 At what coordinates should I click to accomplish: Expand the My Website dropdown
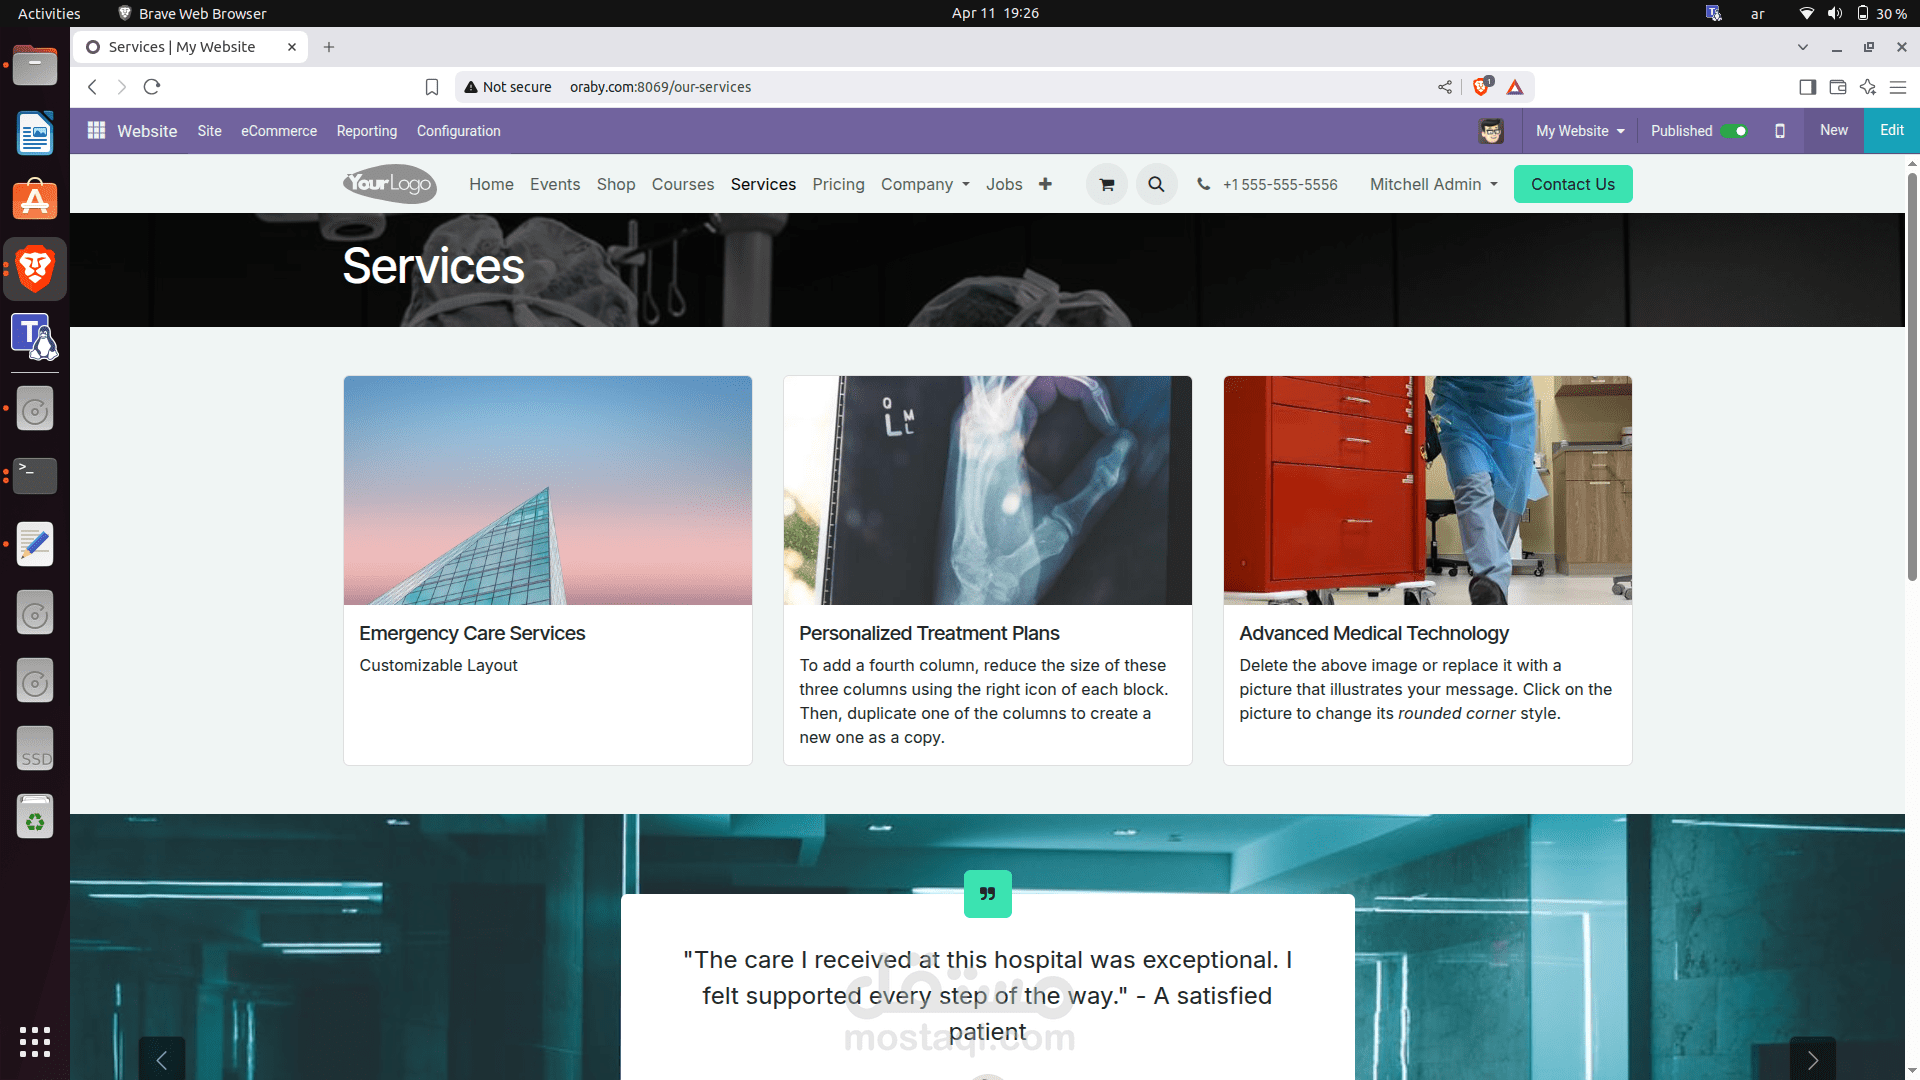pyautogui.click(x=1580, y=131)
